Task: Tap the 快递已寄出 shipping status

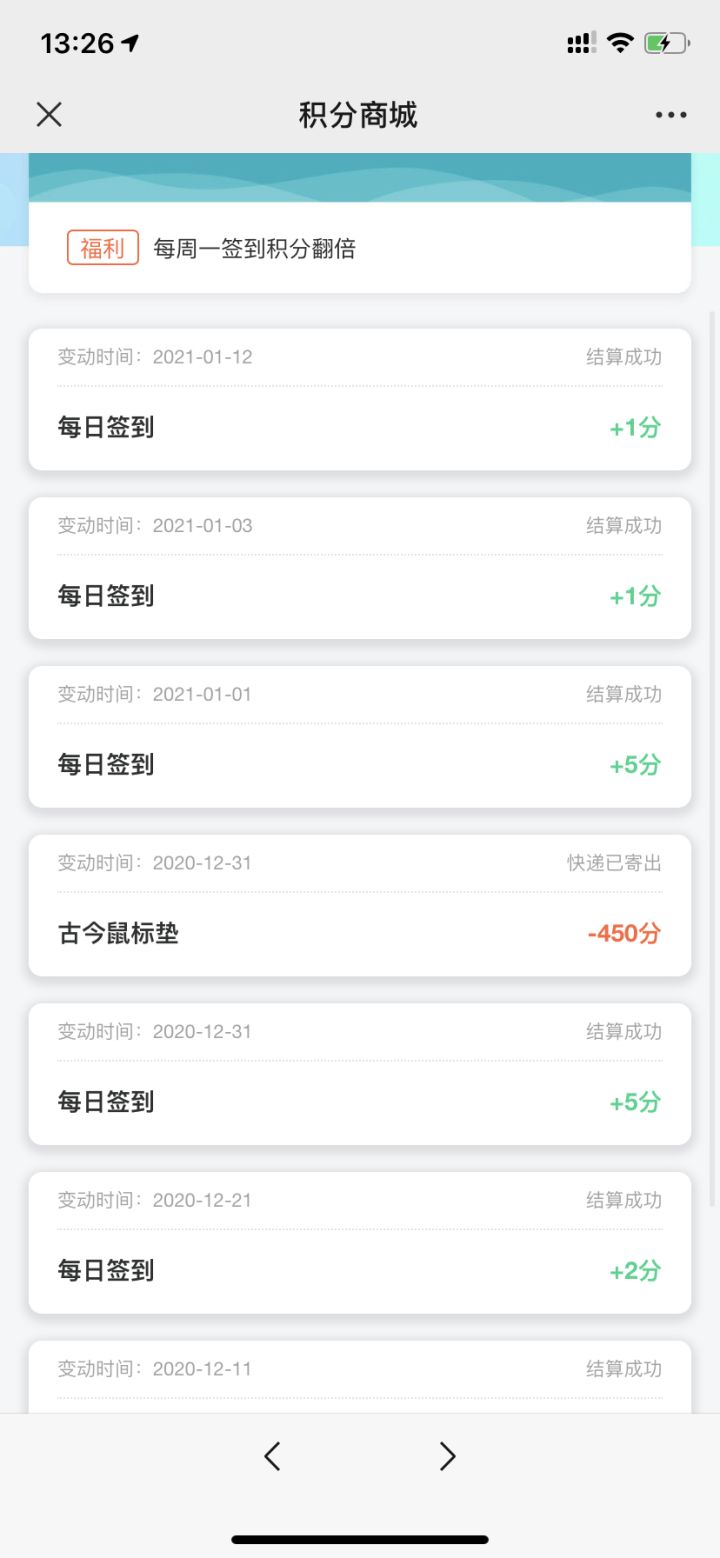Action: pos(614,863)
